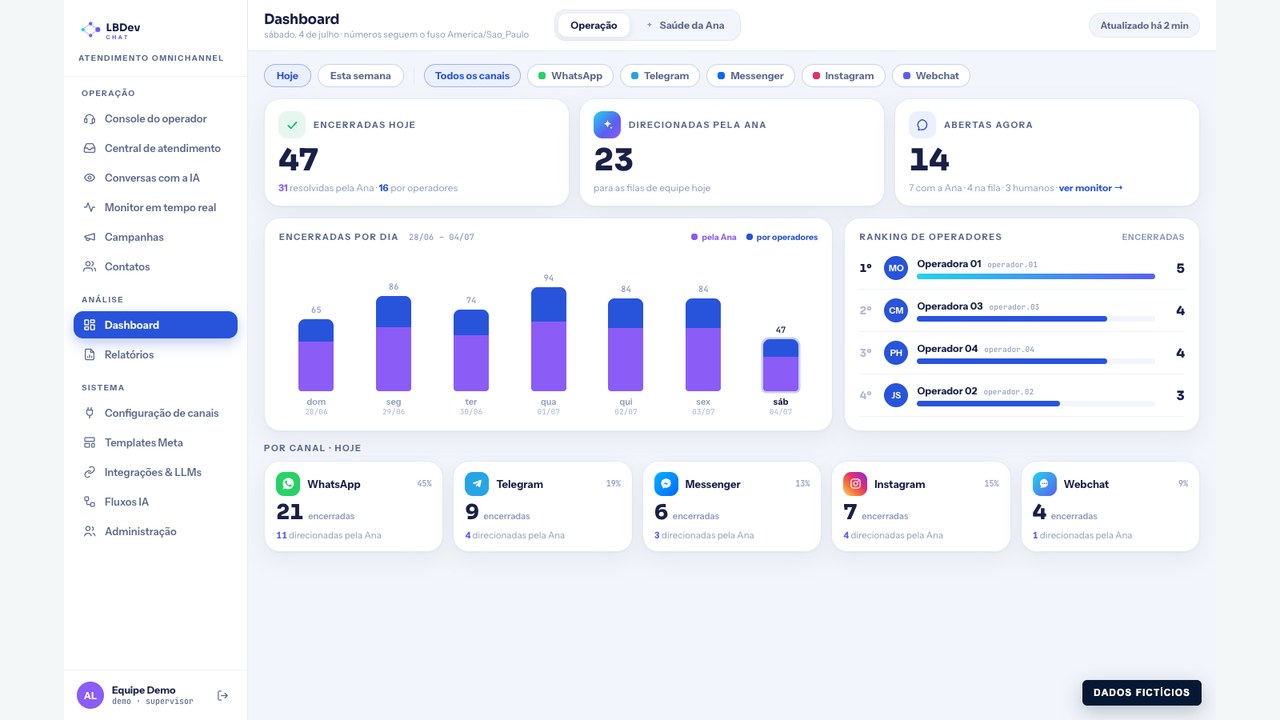Toggle the pela Ana chart legend
This screenshot has width=1280, height=720.
tap(713, 237)
